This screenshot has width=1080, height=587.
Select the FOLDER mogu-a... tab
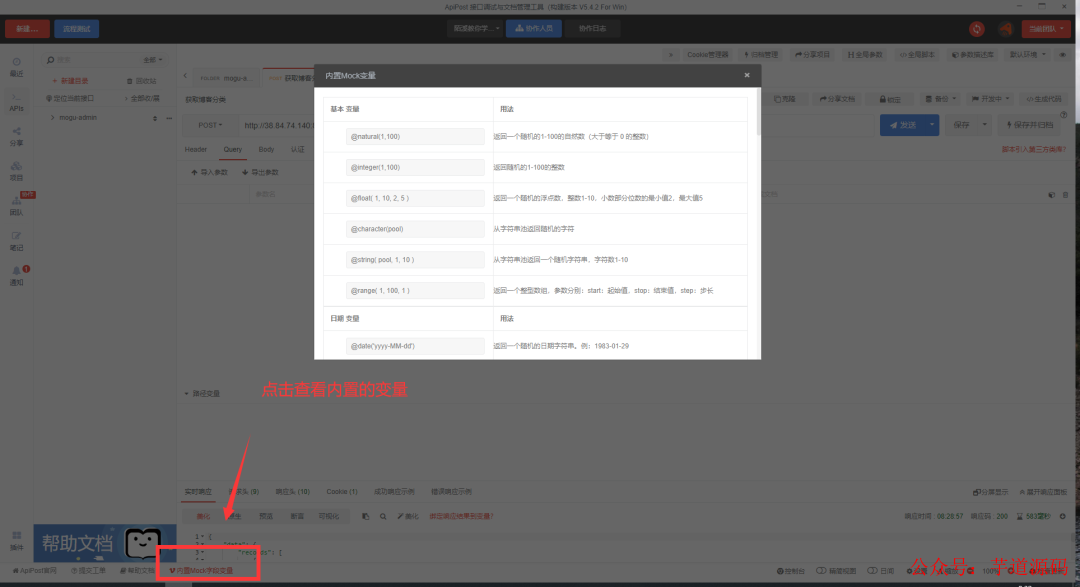[227, 79]
